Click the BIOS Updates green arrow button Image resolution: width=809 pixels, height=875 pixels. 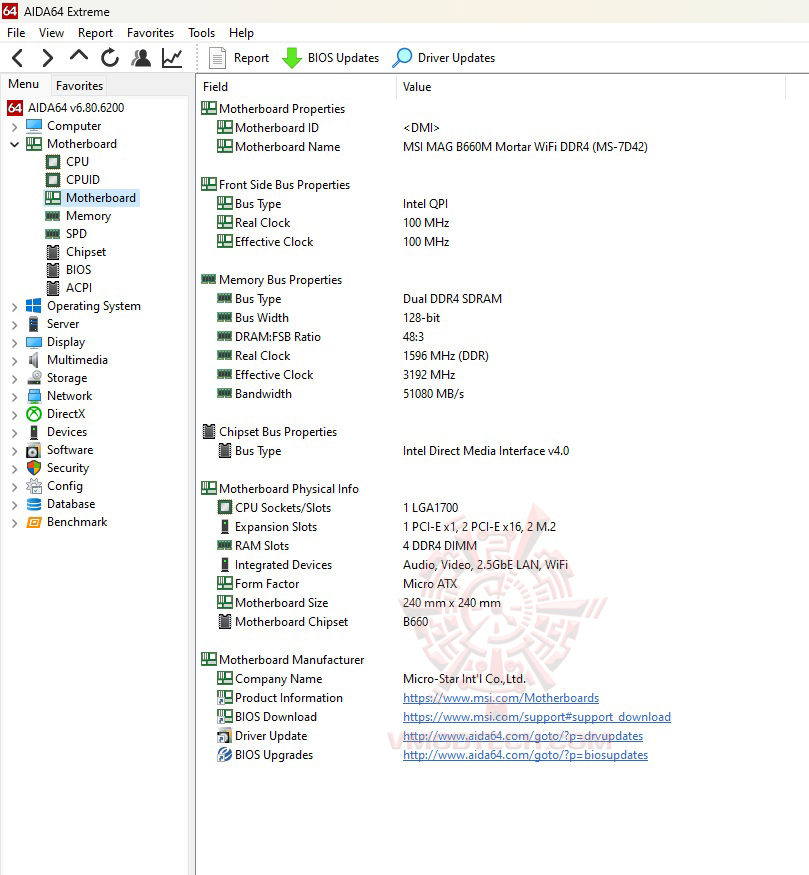click(x=330, y=57)
